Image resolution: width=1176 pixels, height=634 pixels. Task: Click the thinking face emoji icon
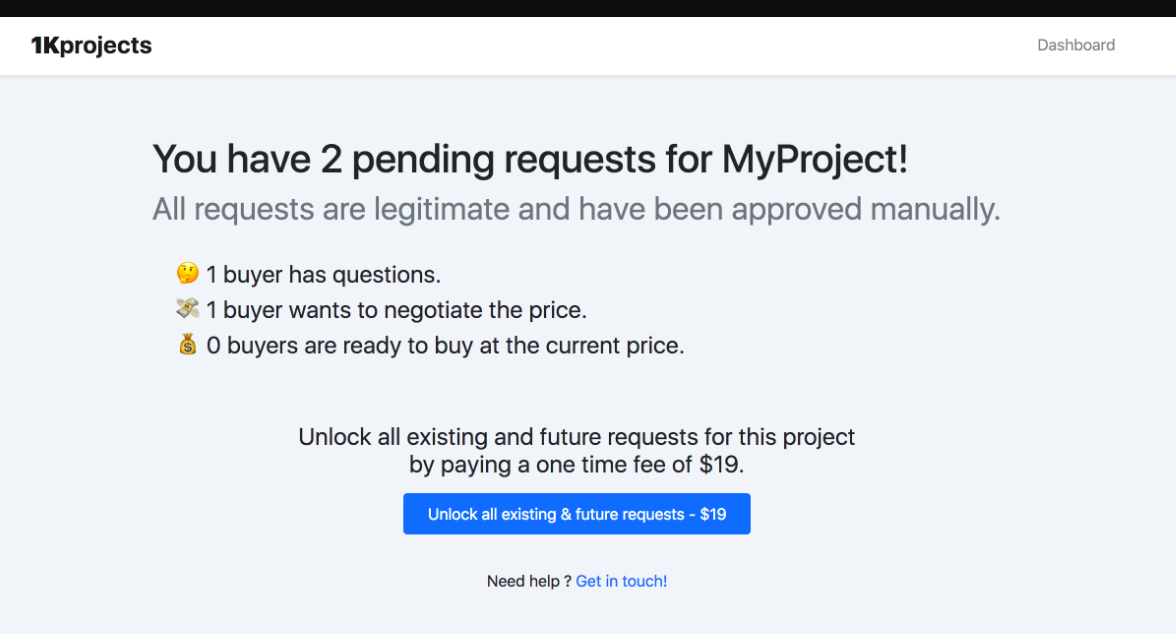pos(188,273)
